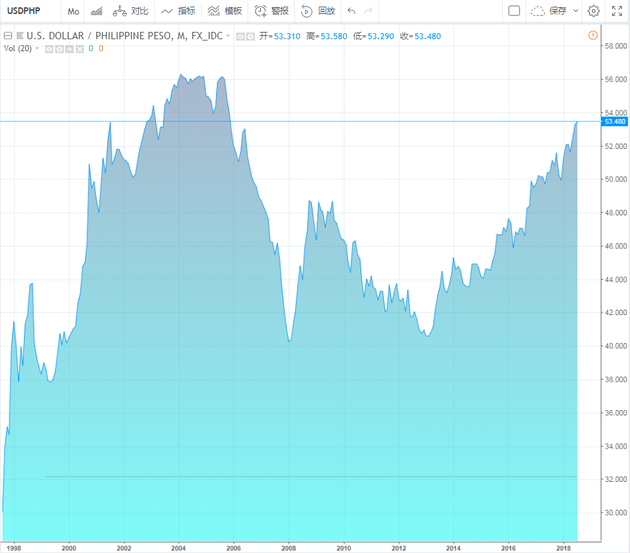Viewport: 630px width, 553px height.
Task: Start bar Replay (回放) mode
Action: coord(318,11)
